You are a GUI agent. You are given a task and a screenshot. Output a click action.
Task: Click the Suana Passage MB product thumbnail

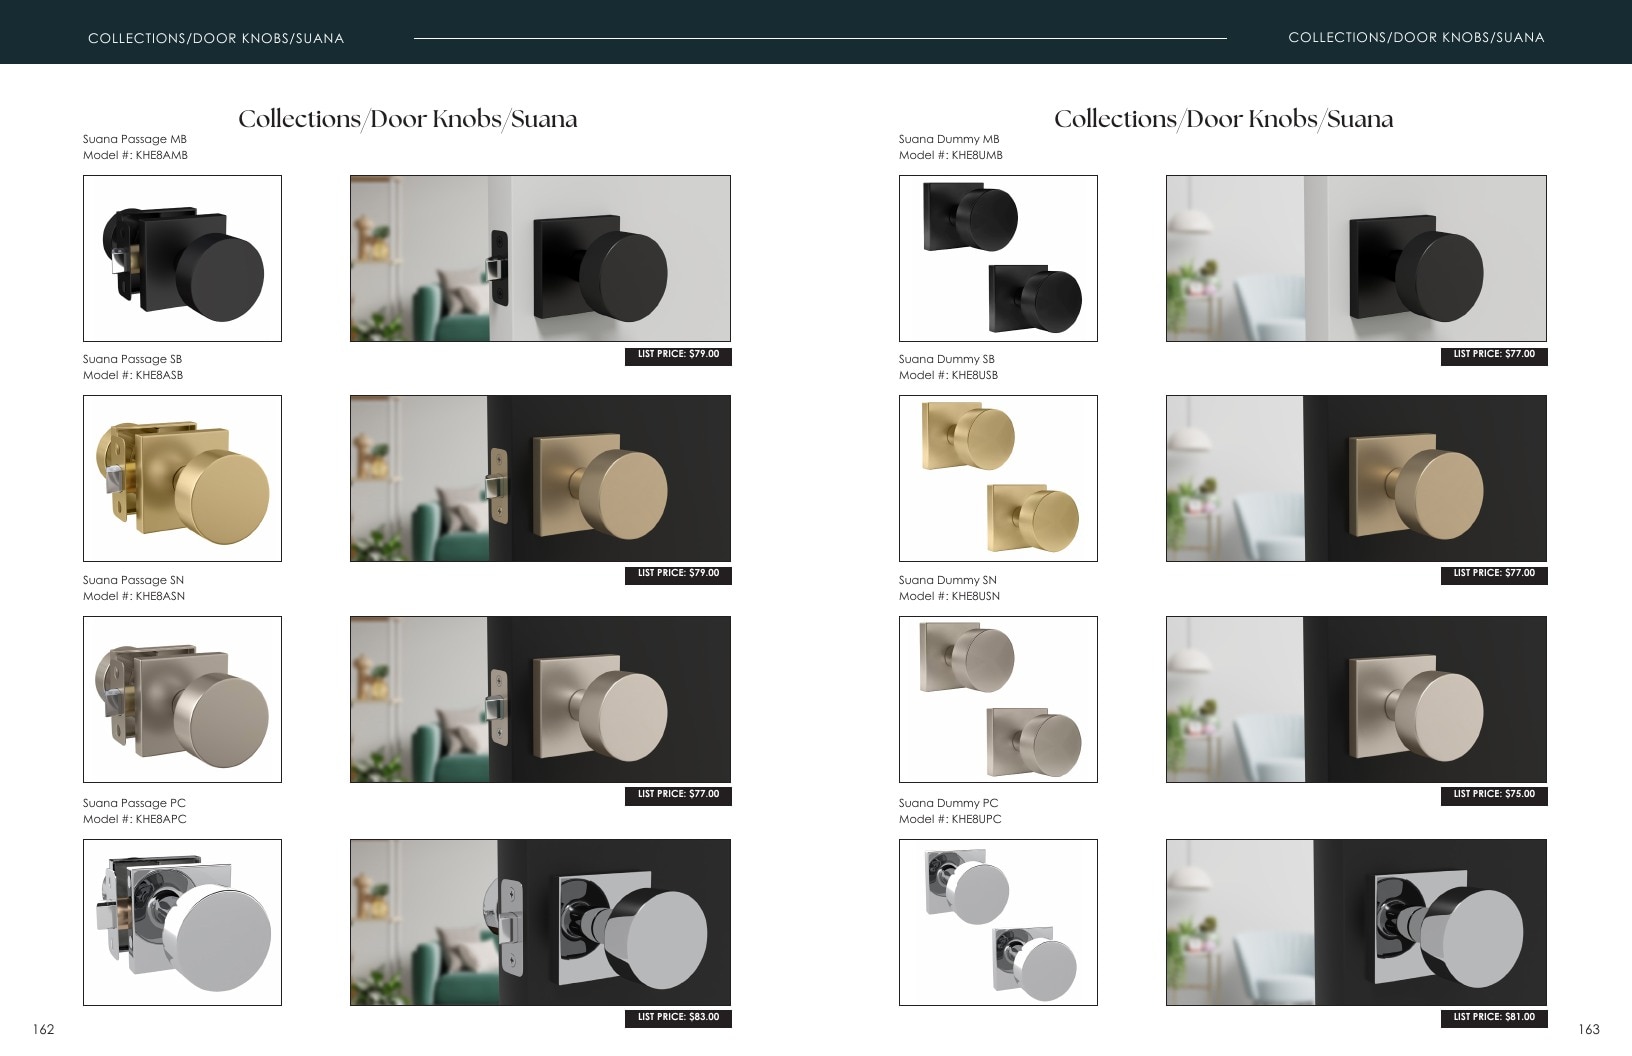[x=182, y=258]
